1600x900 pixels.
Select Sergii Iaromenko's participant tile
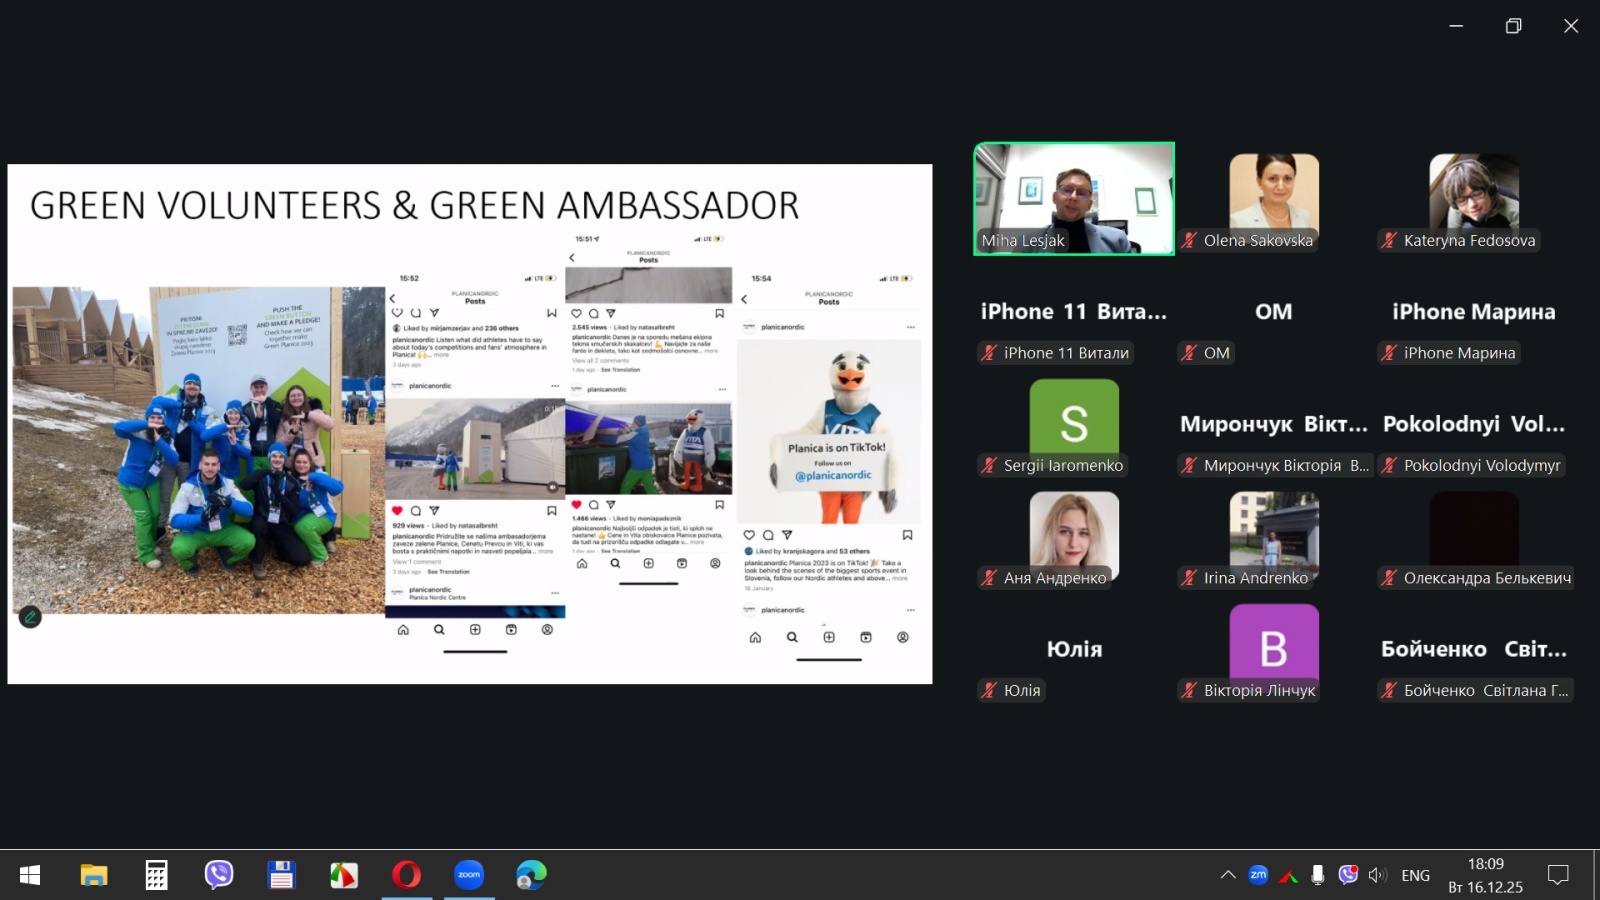(1074, 425)
